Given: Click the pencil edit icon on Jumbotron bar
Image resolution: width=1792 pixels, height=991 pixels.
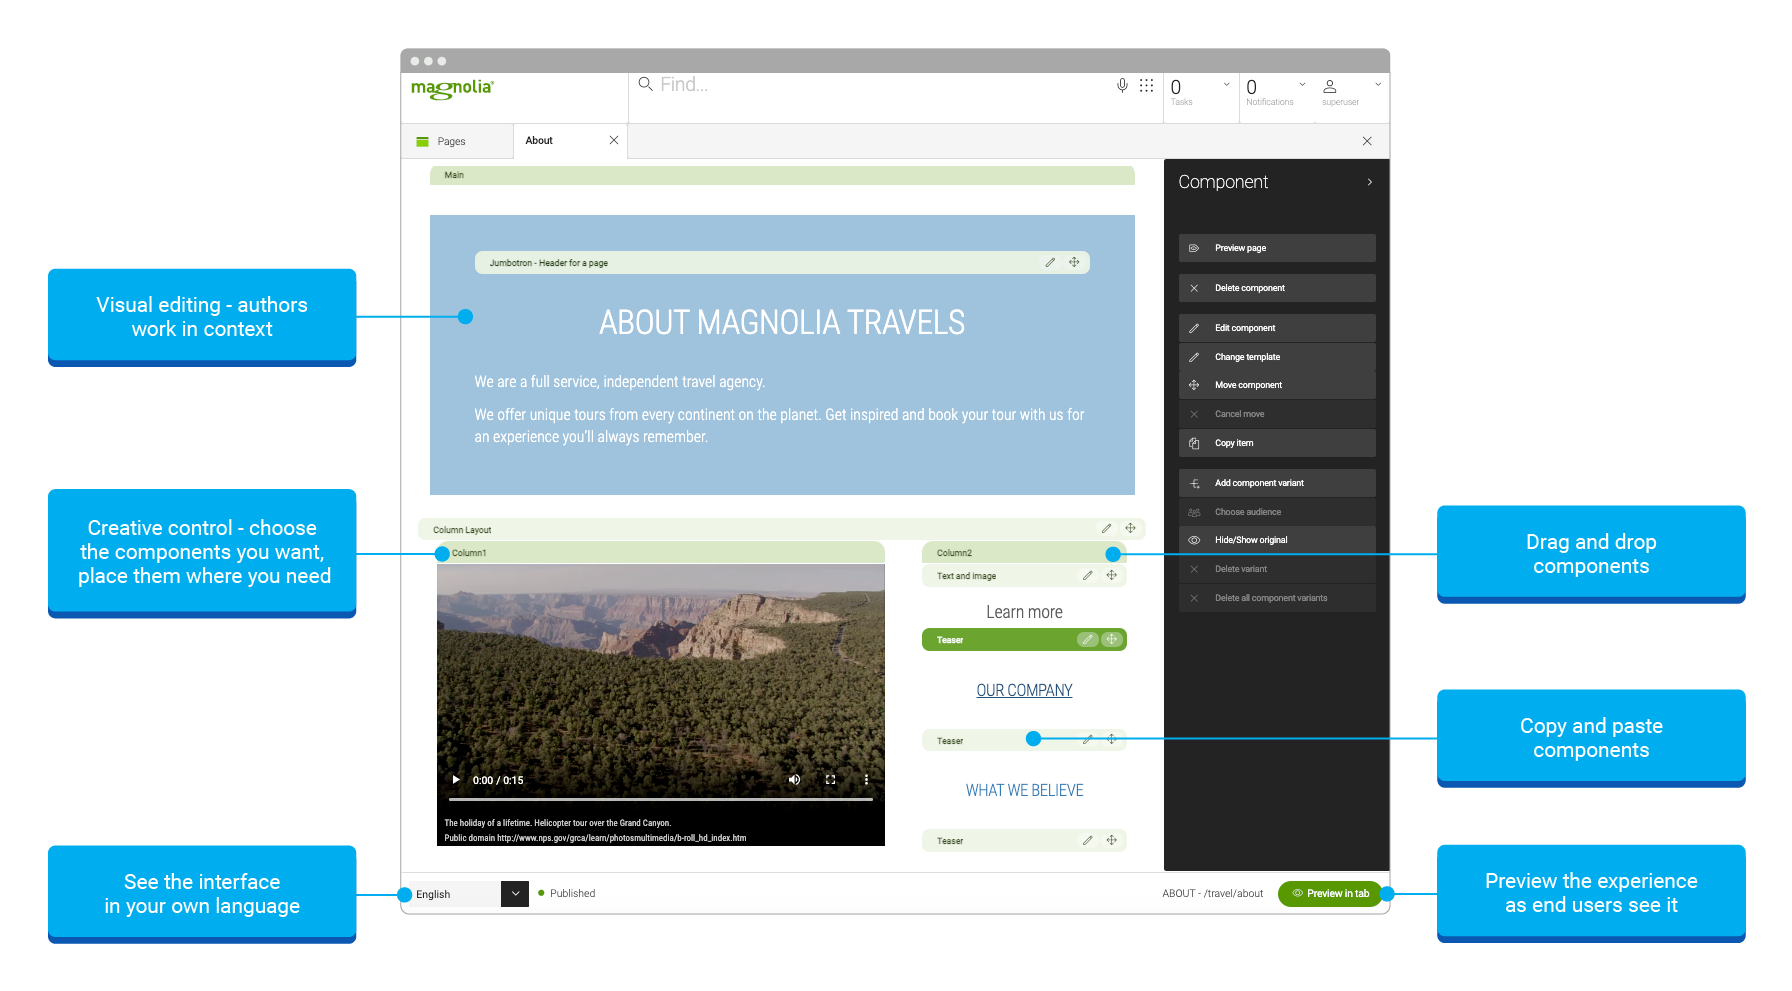Looking at the screenshot, I should 1050,263.
